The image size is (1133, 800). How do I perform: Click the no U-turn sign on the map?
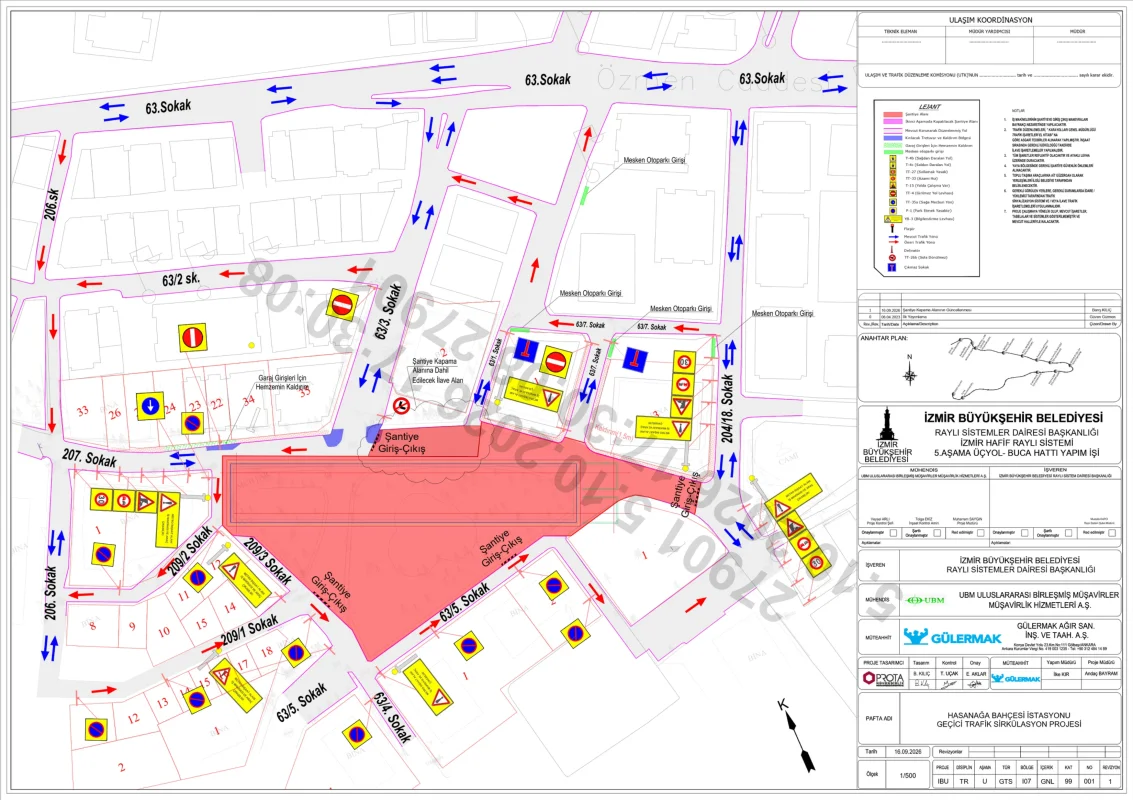[x=401, y=405]
